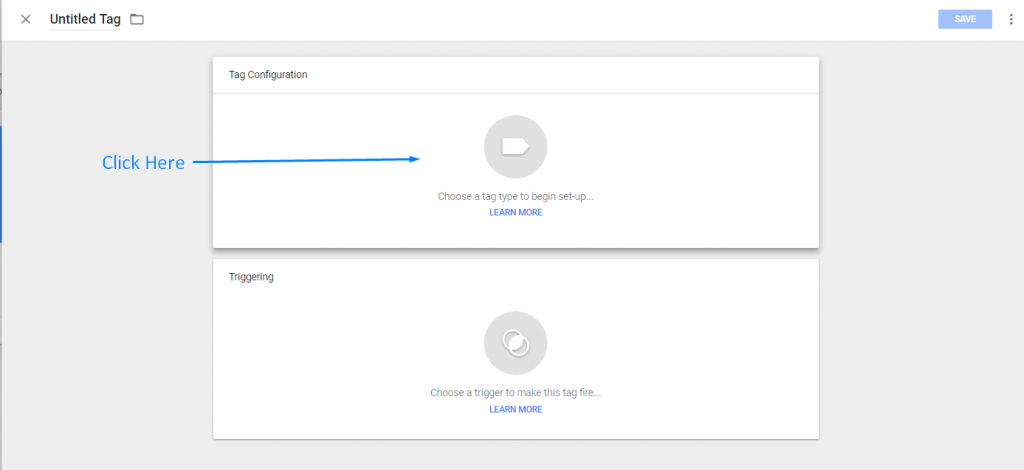Click the Untitled Tag name field
Image resolution: width=1024 pixels, height=470 pixels.
tap(85, 20)
